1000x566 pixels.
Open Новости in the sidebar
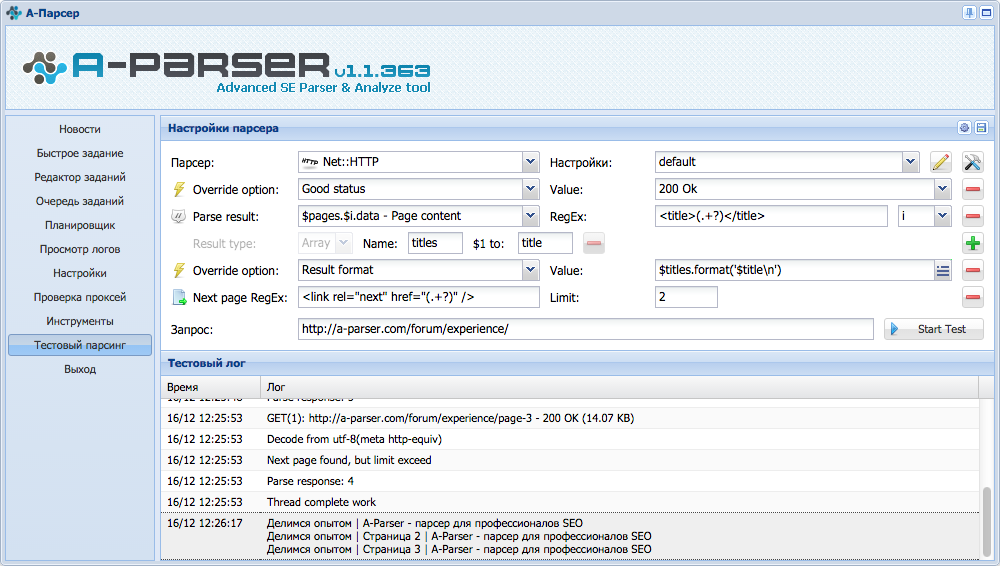(80, 129)
